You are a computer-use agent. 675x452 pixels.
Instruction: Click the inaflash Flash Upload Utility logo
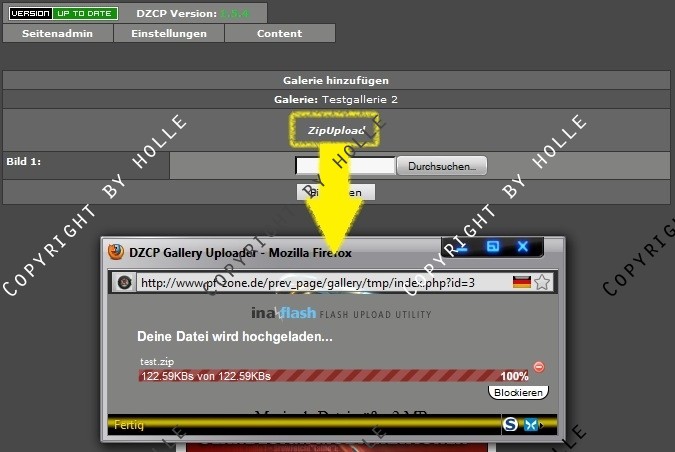[341, 313]
